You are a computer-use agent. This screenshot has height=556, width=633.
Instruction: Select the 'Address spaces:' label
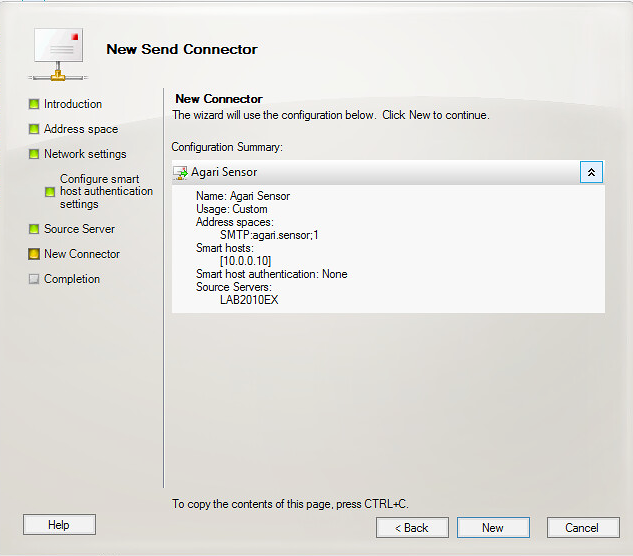pyautogui.click(x=235, y=222)
